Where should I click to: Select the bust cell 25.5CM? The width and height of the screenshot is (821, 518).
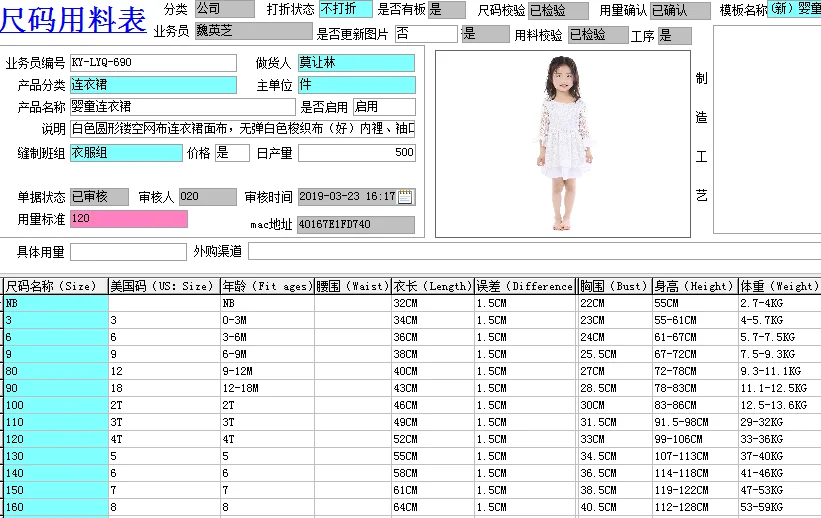point(615,355)
